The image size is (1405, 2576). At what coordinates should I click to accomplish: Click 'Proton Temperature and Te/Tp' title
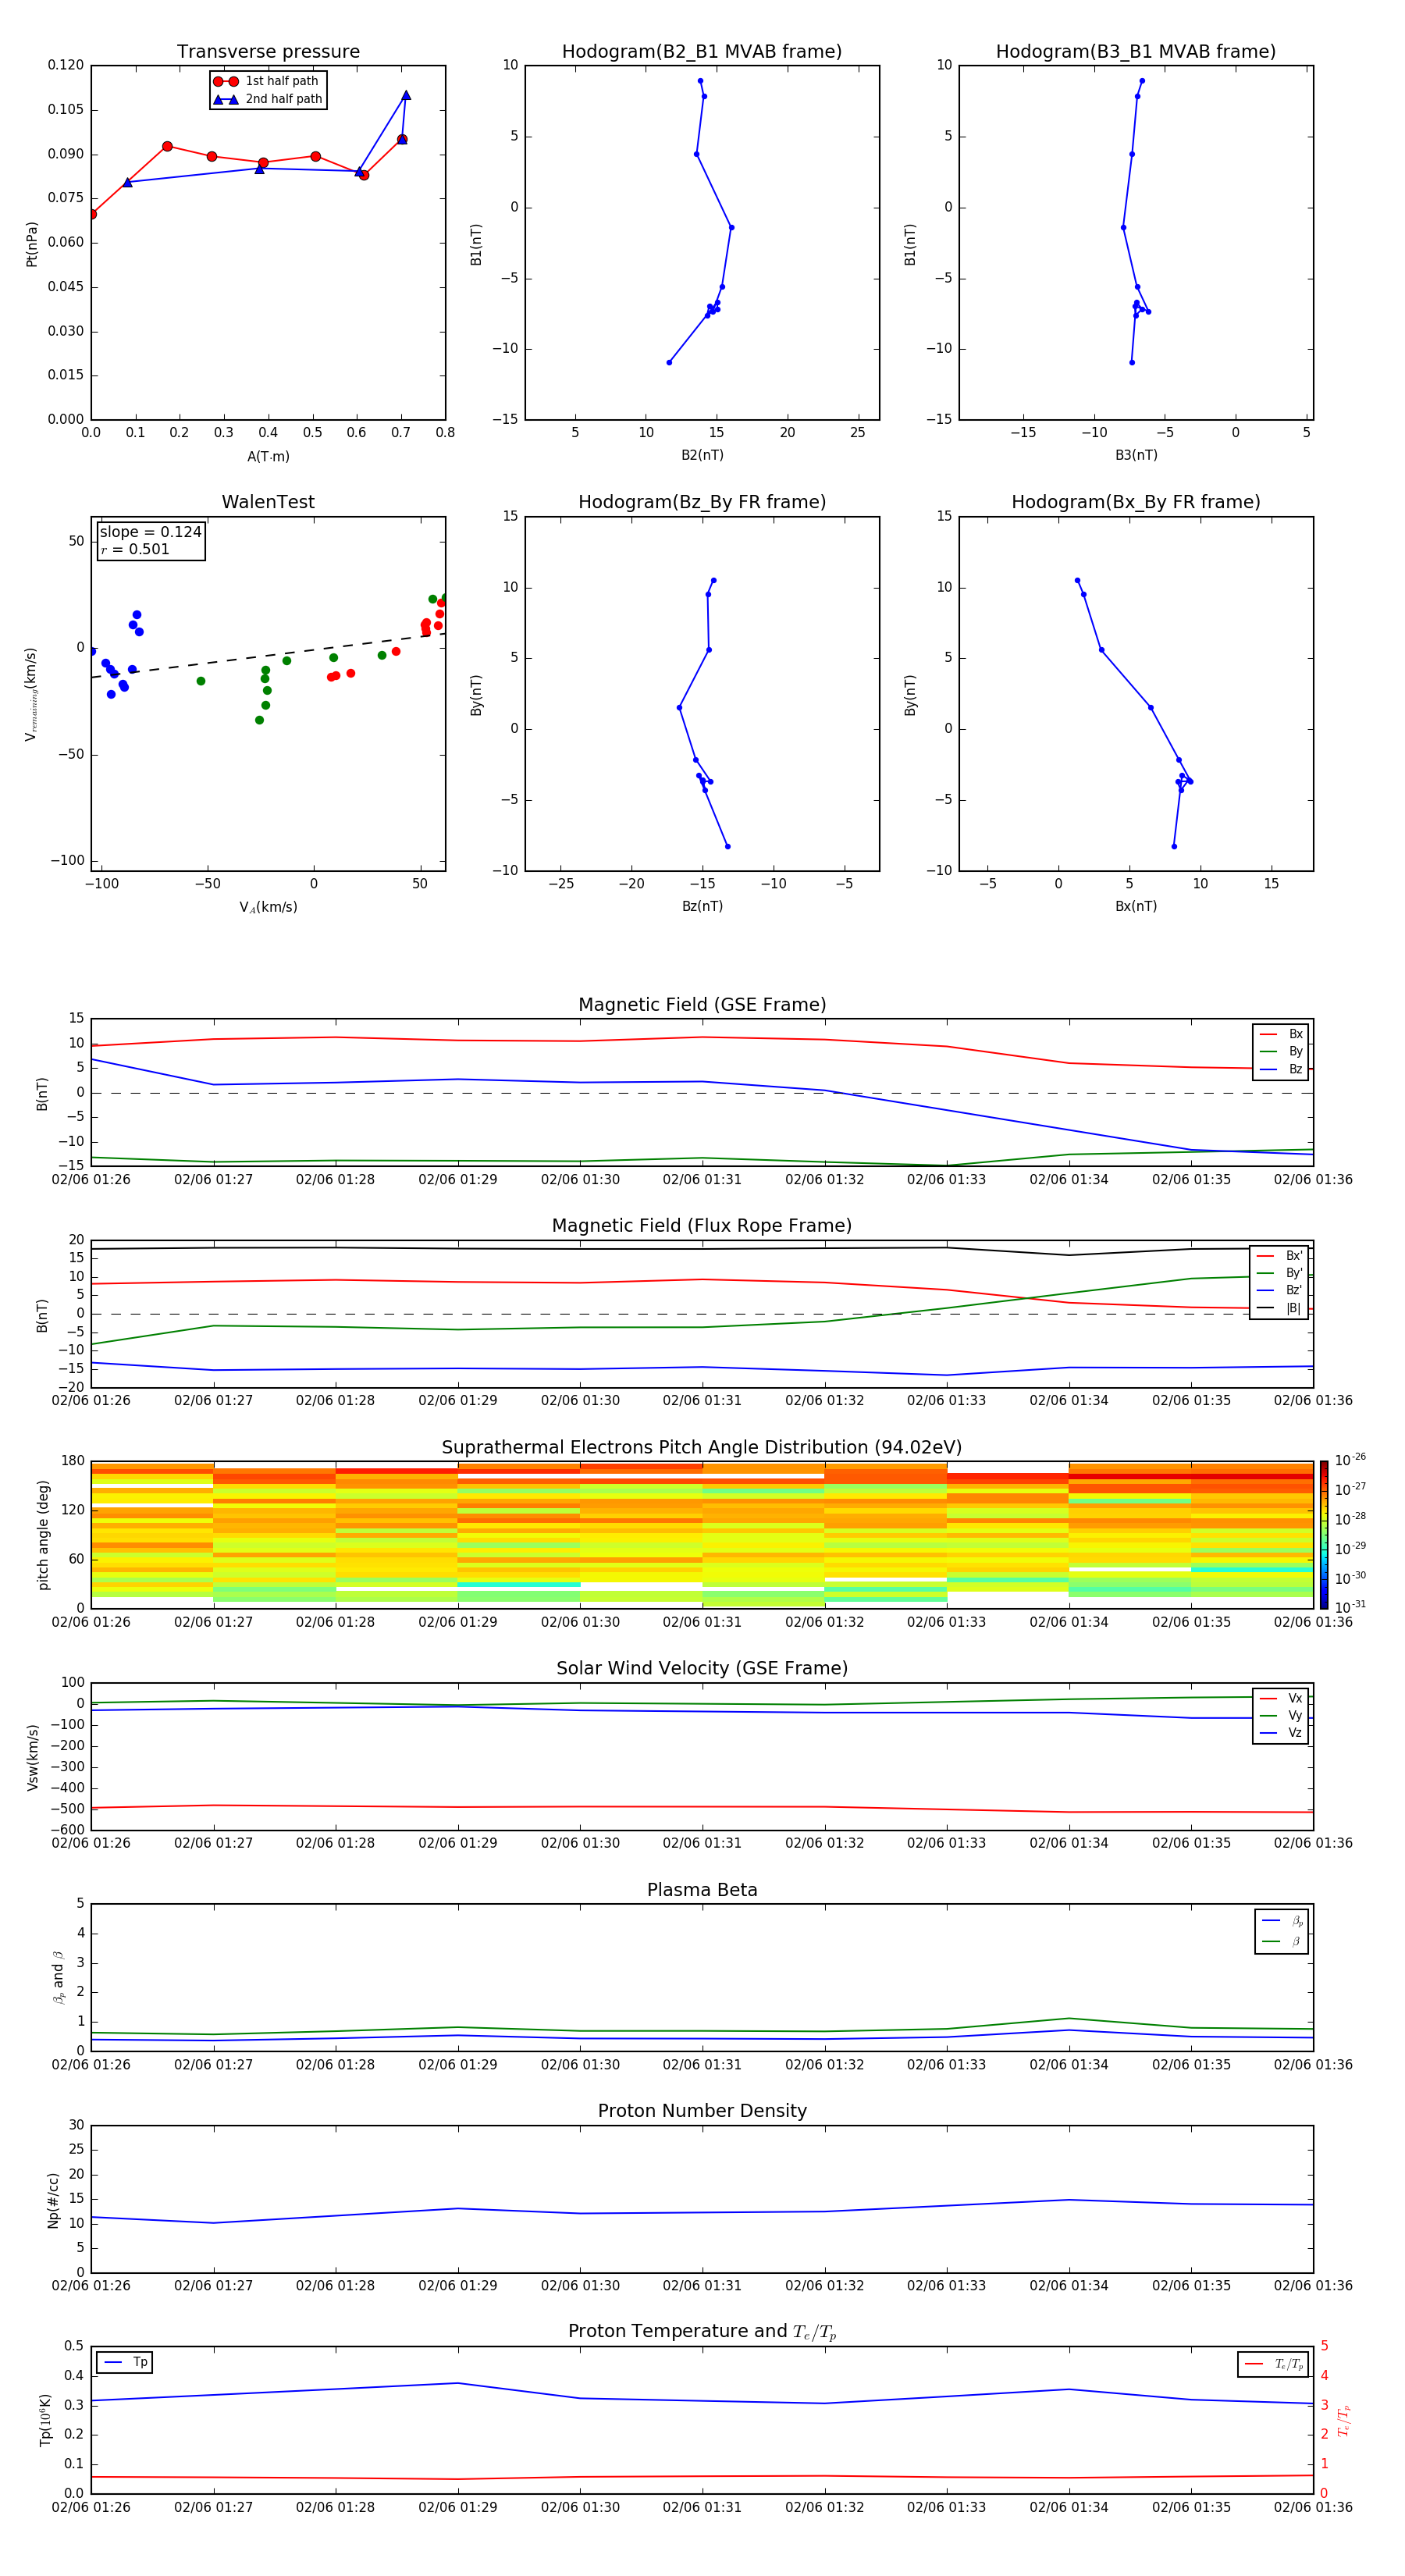[702, 2332]
